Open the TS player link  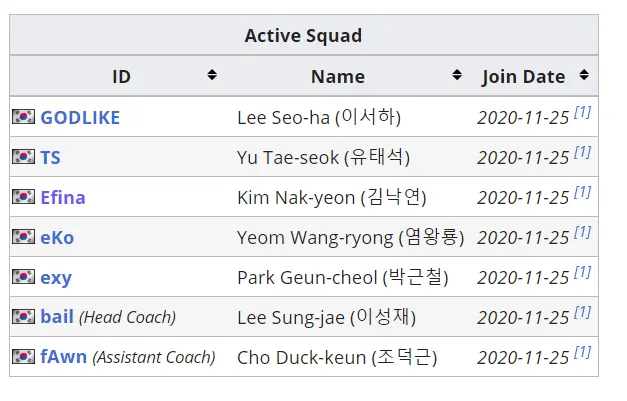point(51,157)
